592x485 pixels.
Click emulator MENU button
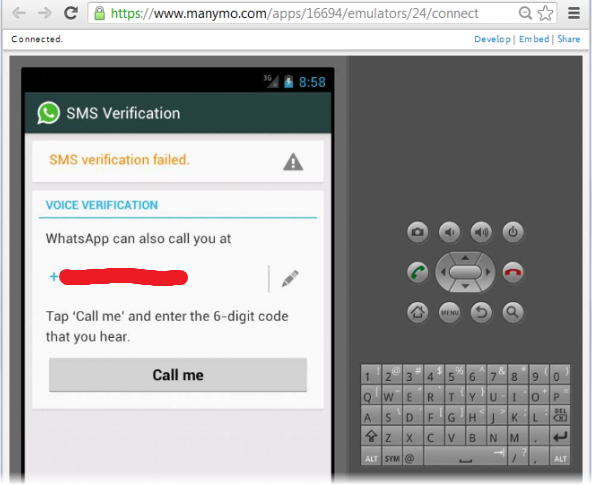click(449, 312)
